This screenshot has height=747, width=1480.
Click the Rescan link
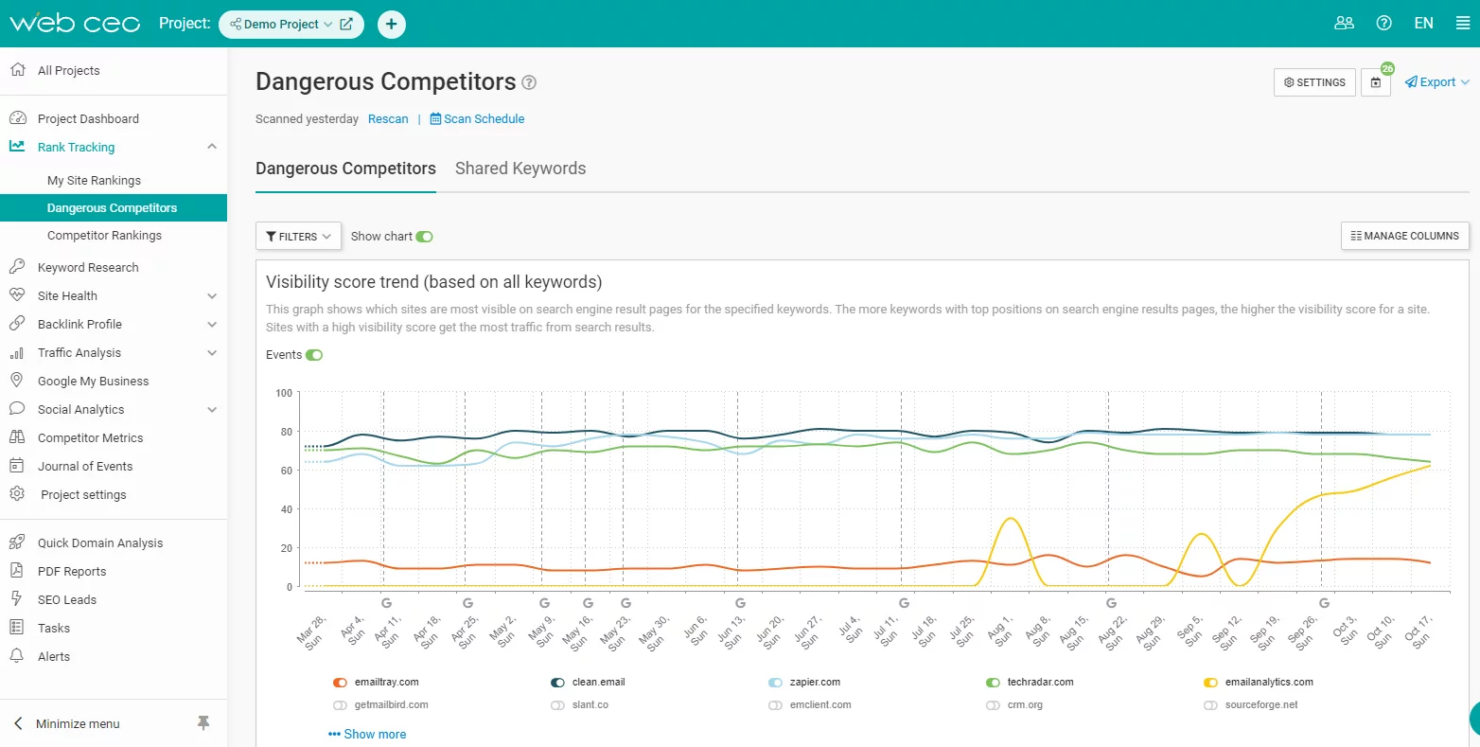[x=388, y=118]
